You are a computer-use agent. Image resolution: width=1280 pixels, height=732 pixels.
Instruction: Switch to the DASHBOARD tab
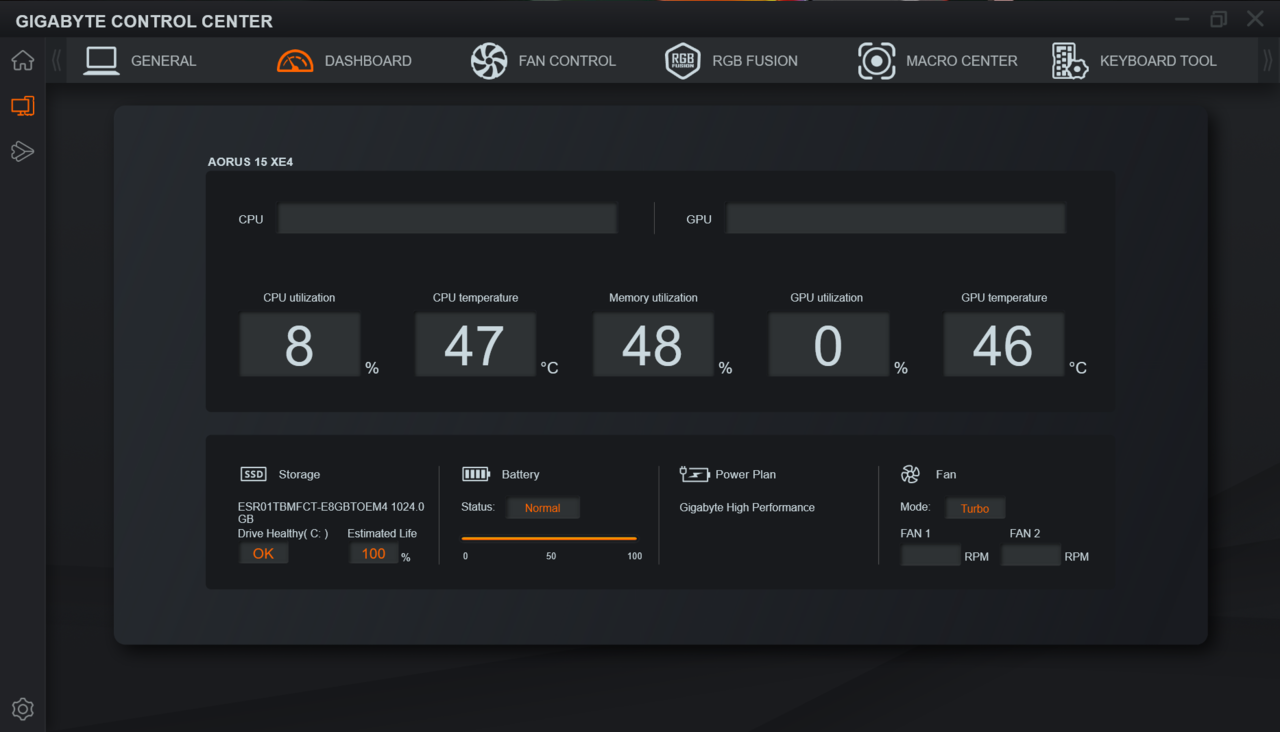coord(367,61)
